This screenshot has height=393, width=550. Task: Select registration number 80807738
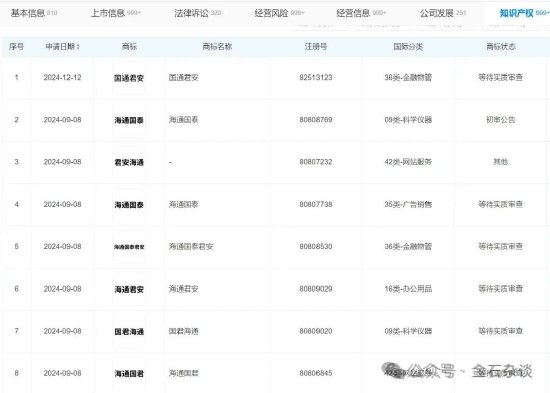point(316,204)
